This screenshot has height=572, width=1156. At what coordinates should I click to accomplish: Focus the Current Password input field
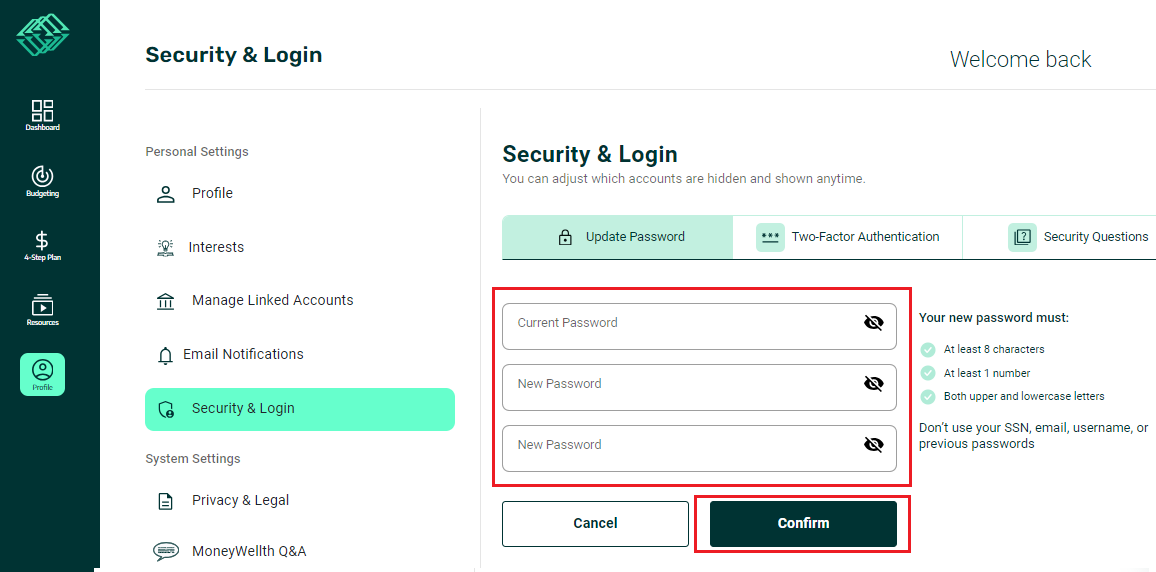[680, 327]
